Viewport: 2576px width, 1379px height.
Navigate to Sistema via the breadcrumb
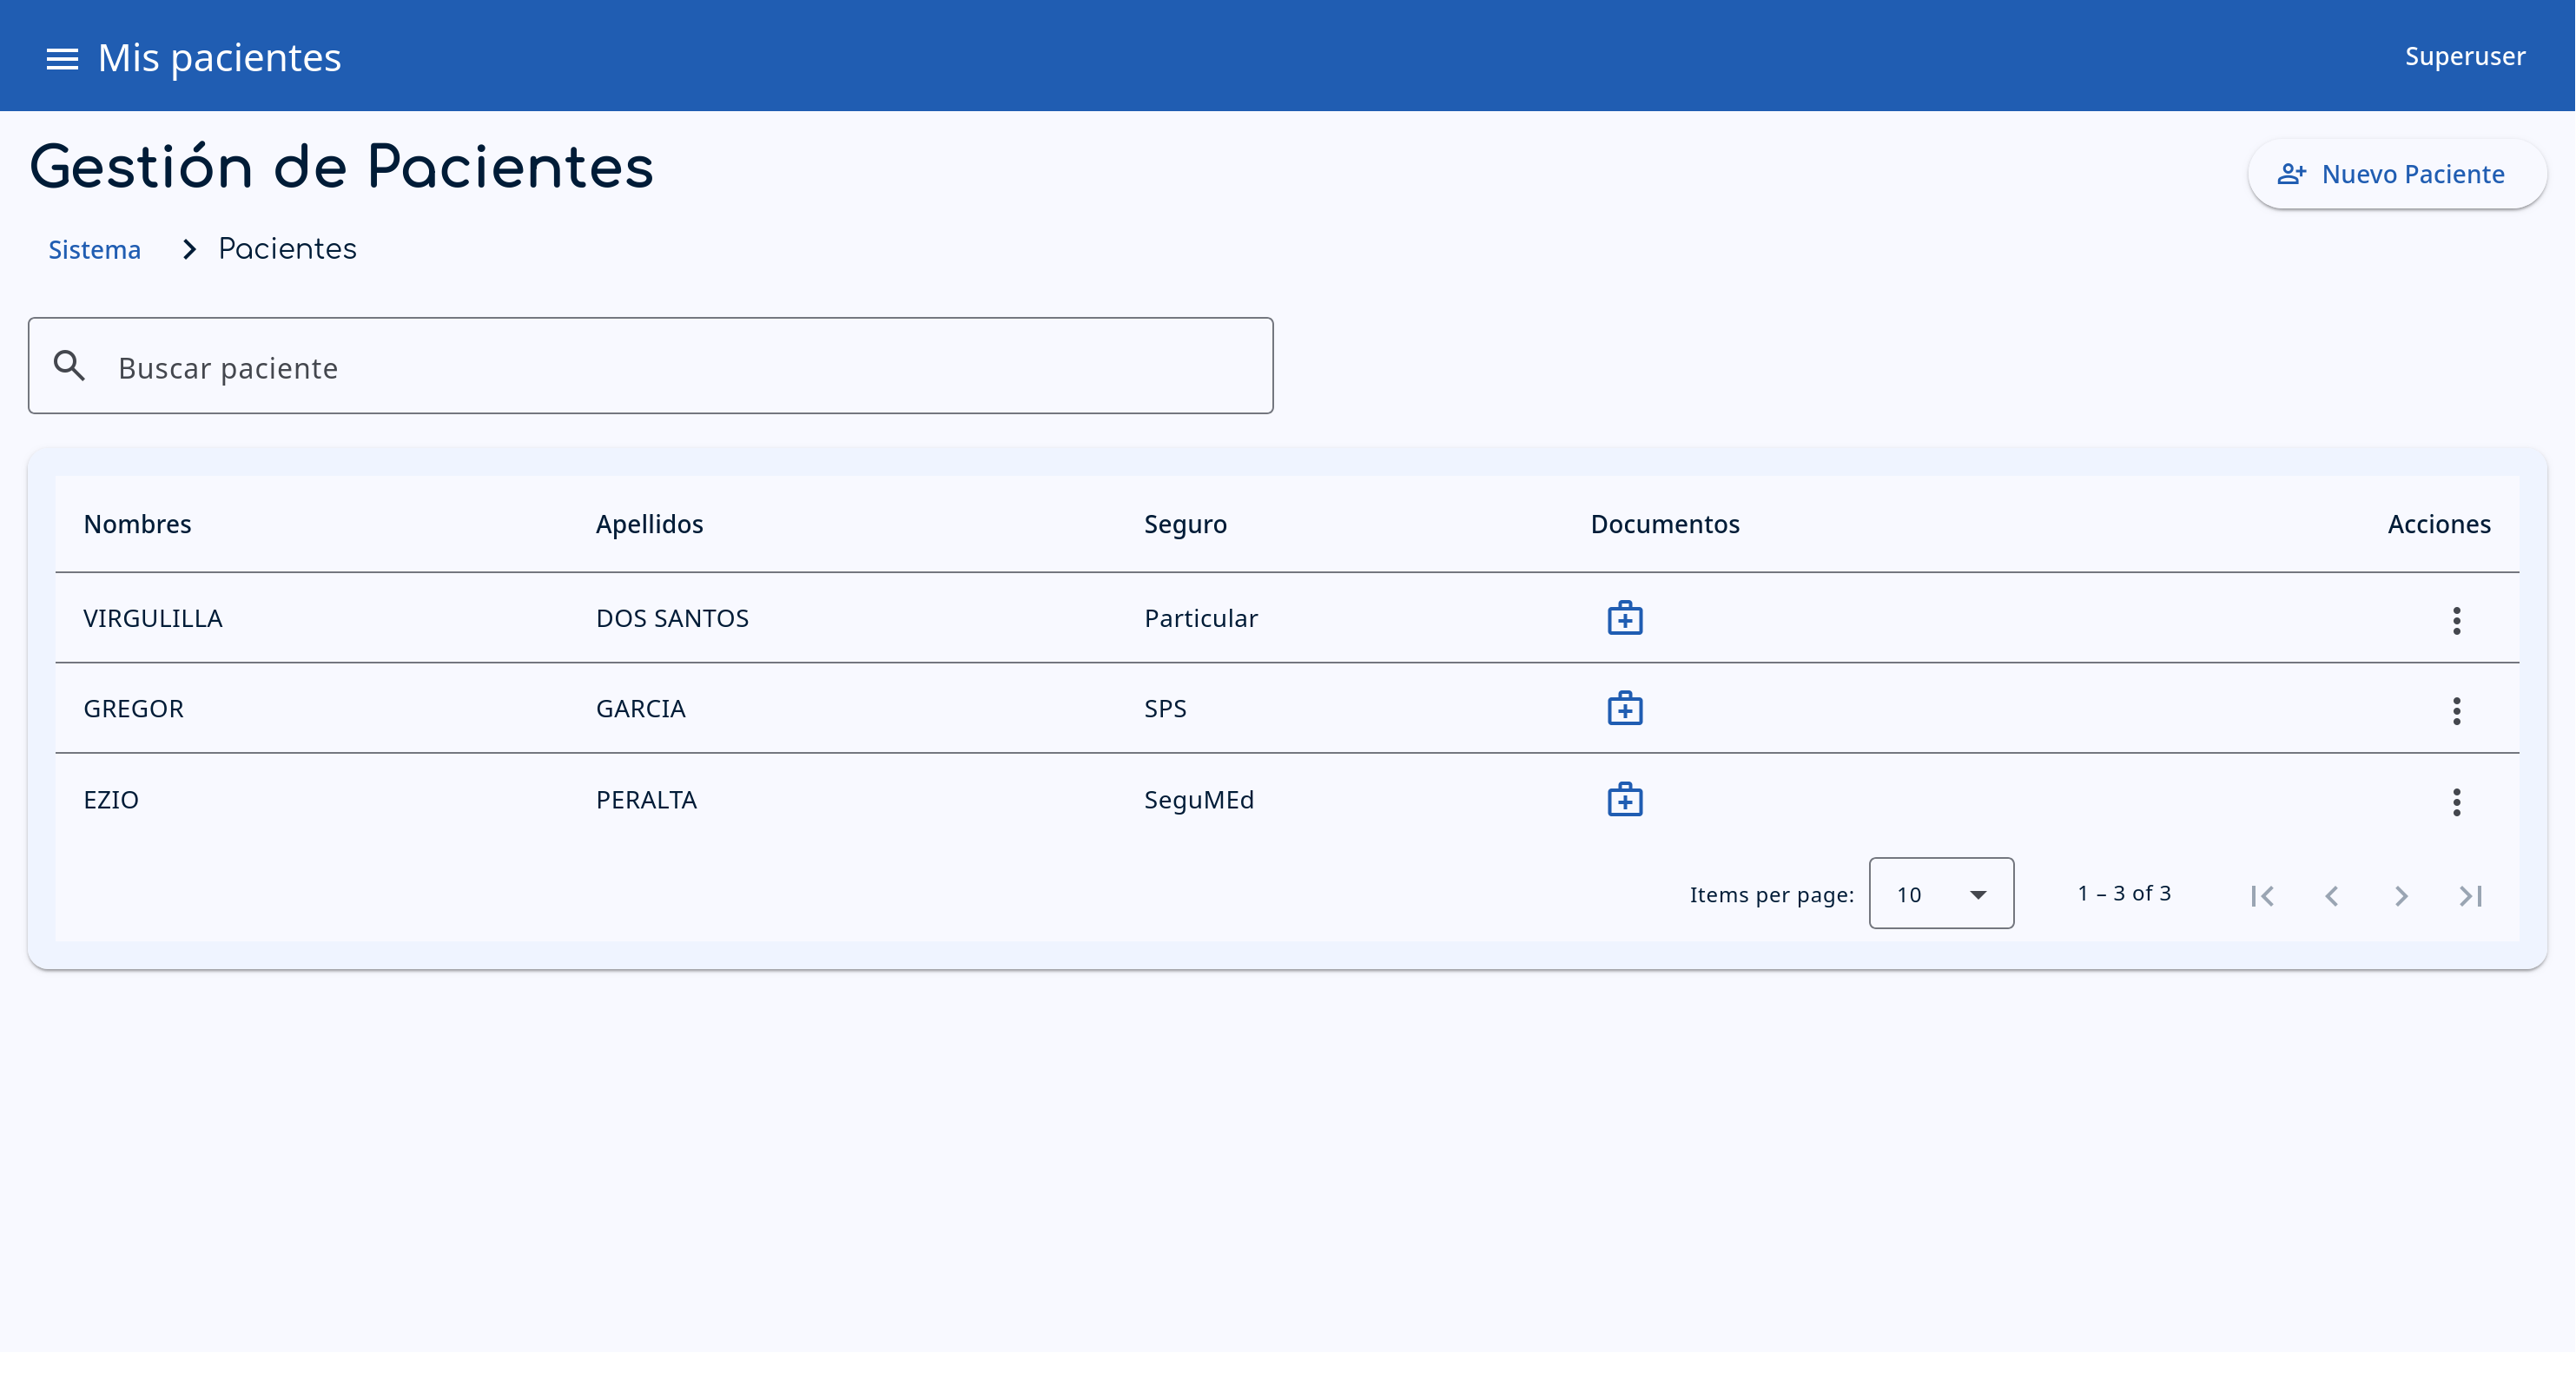click(x=94, y=249)
